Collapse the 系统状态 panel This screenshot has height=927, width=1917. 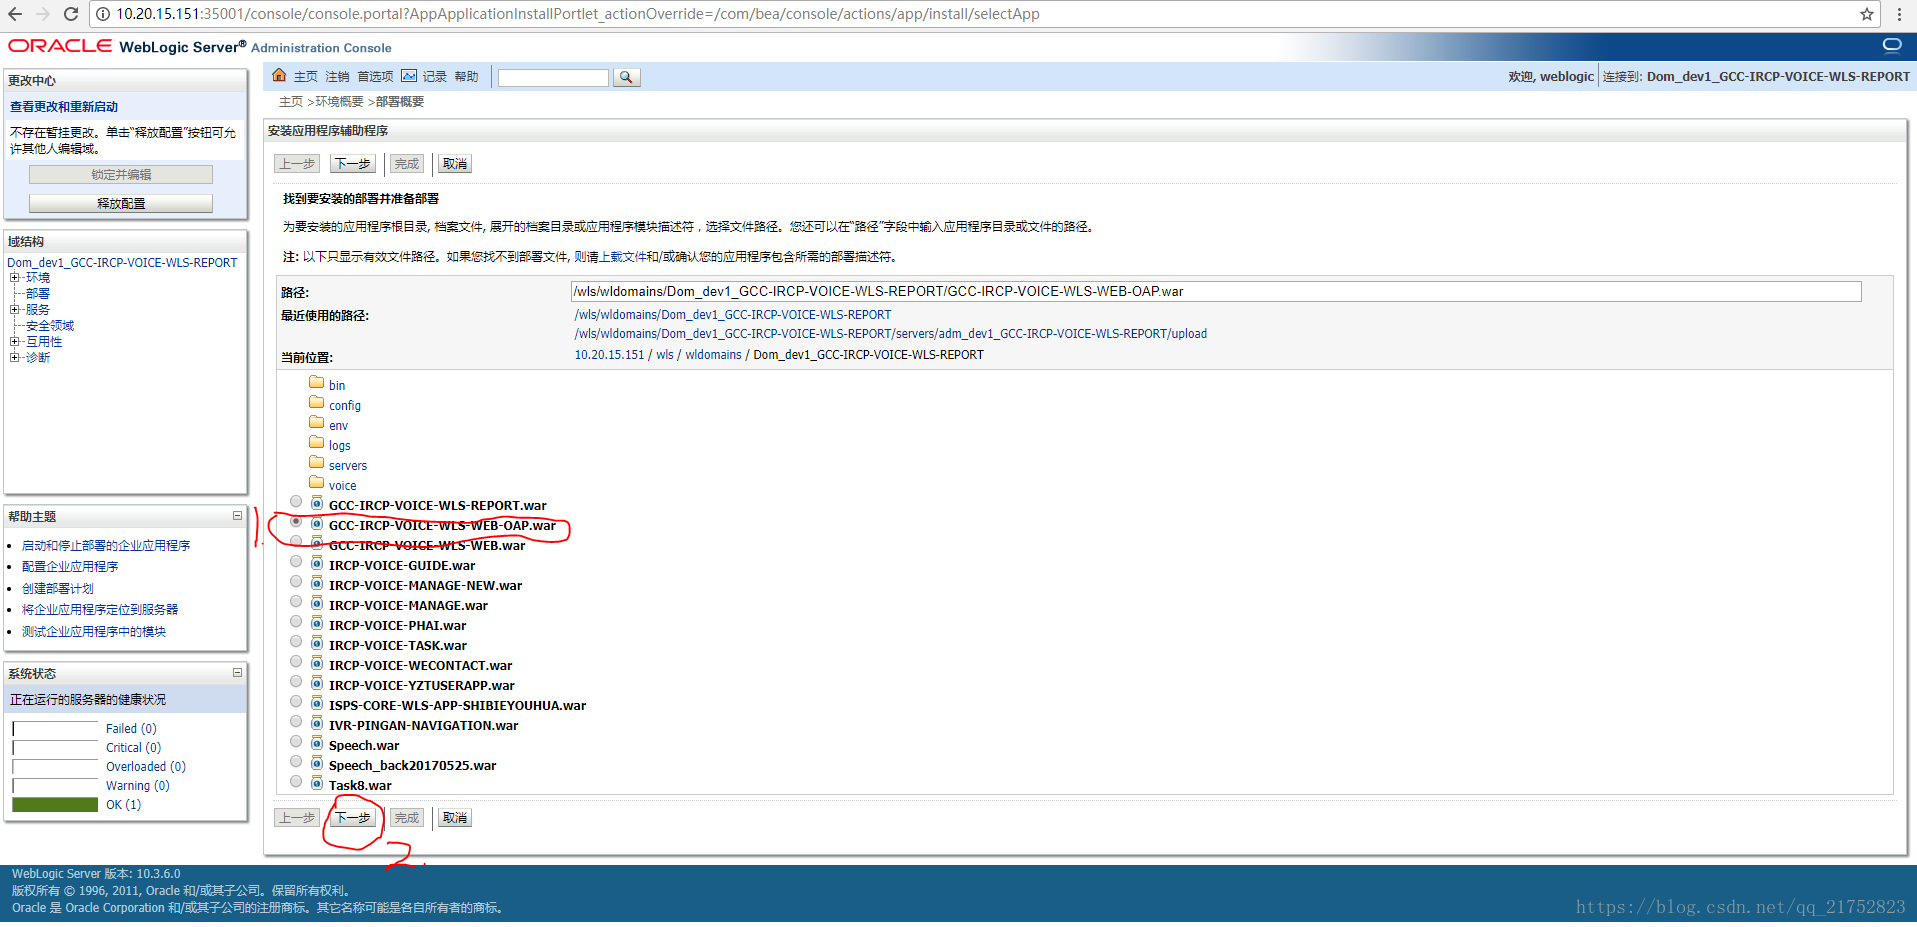(x=237, y=673)
